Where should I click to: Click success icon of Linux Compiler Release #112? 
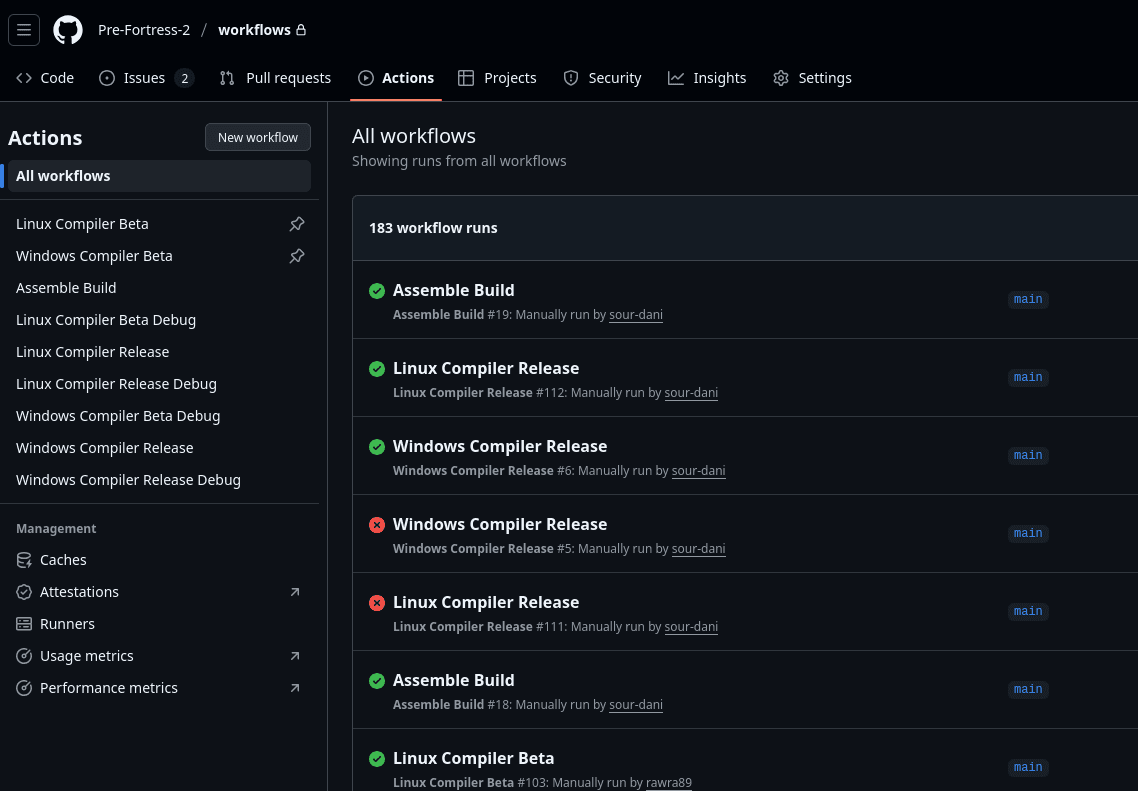coord(377,369)
